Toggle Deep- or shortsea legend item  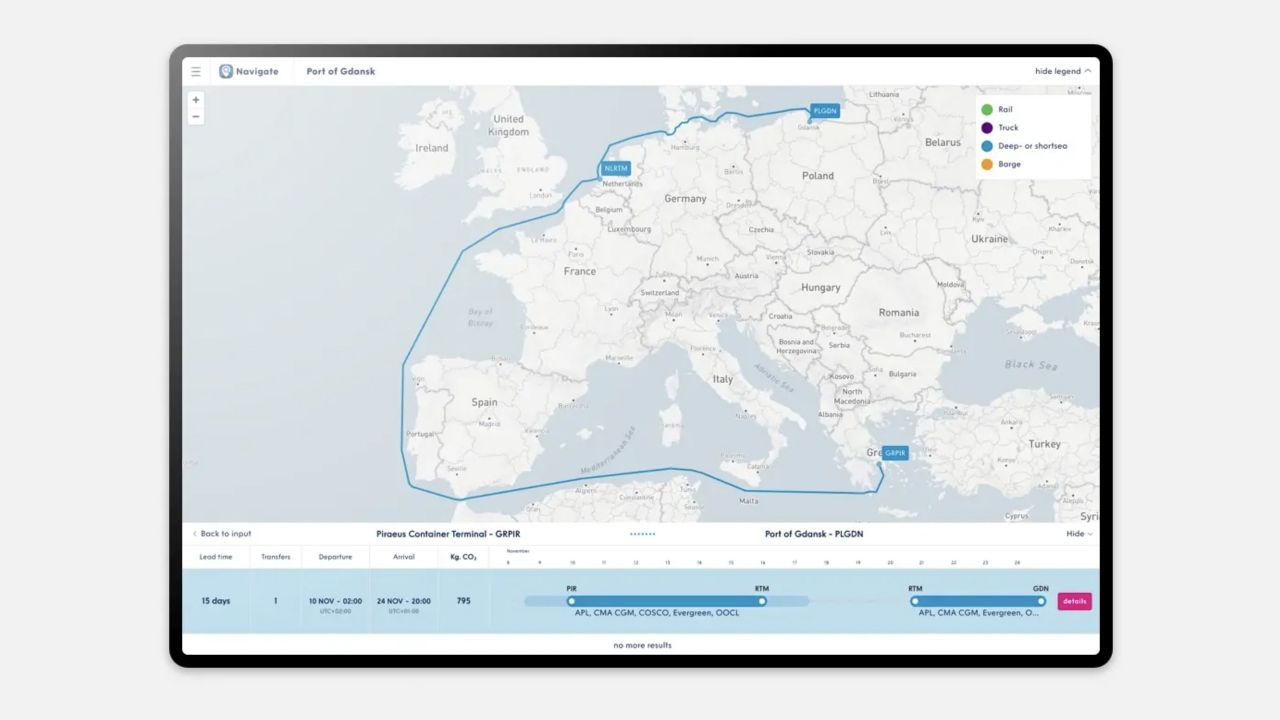point(1032,146)
